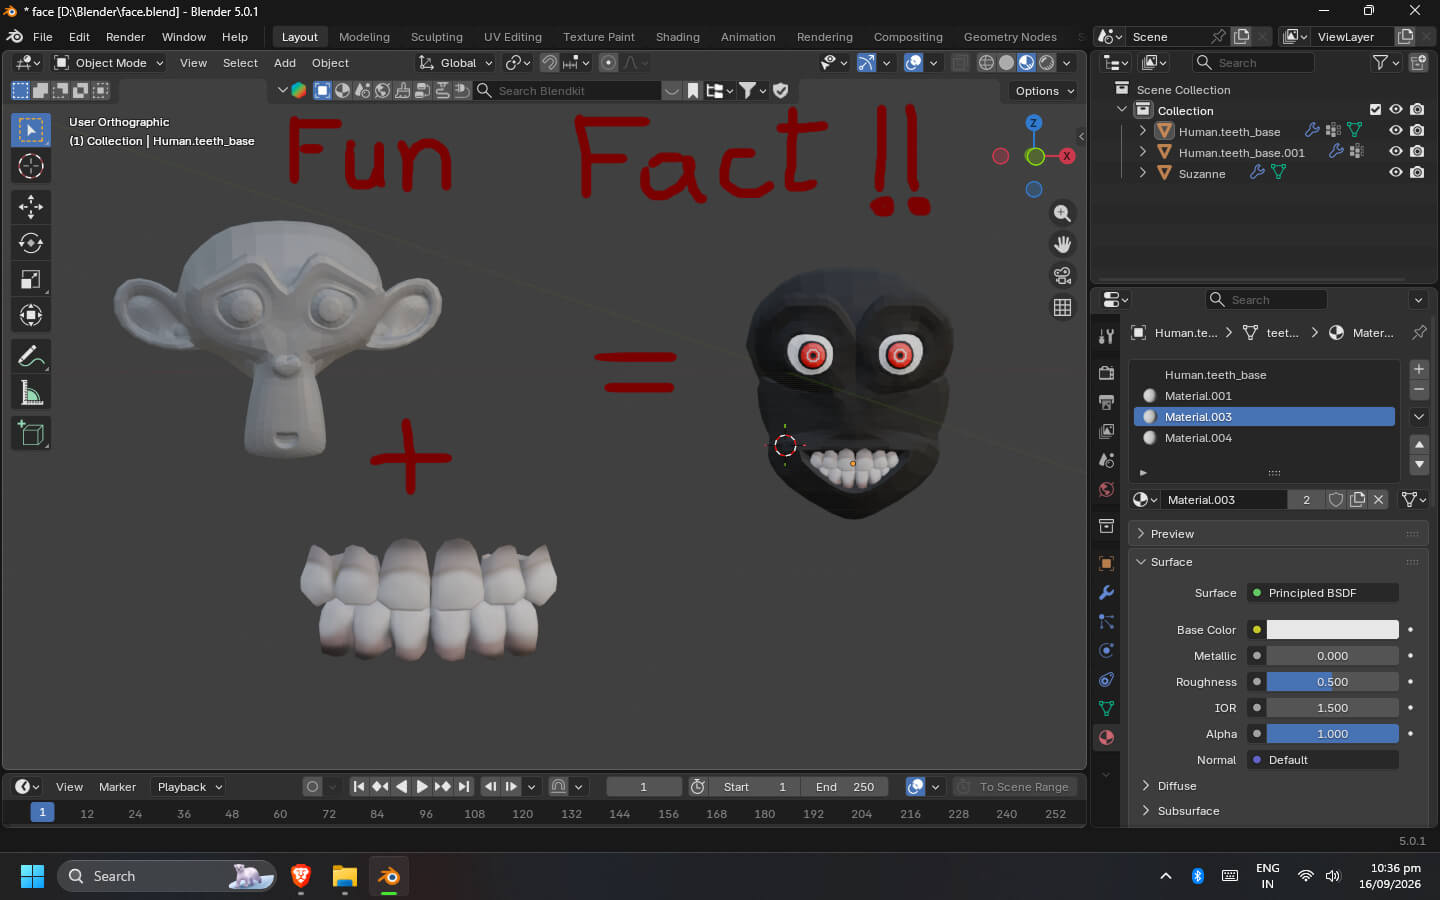Select the Add Cube tool
Screen dimensions: 1440x900
31,434
